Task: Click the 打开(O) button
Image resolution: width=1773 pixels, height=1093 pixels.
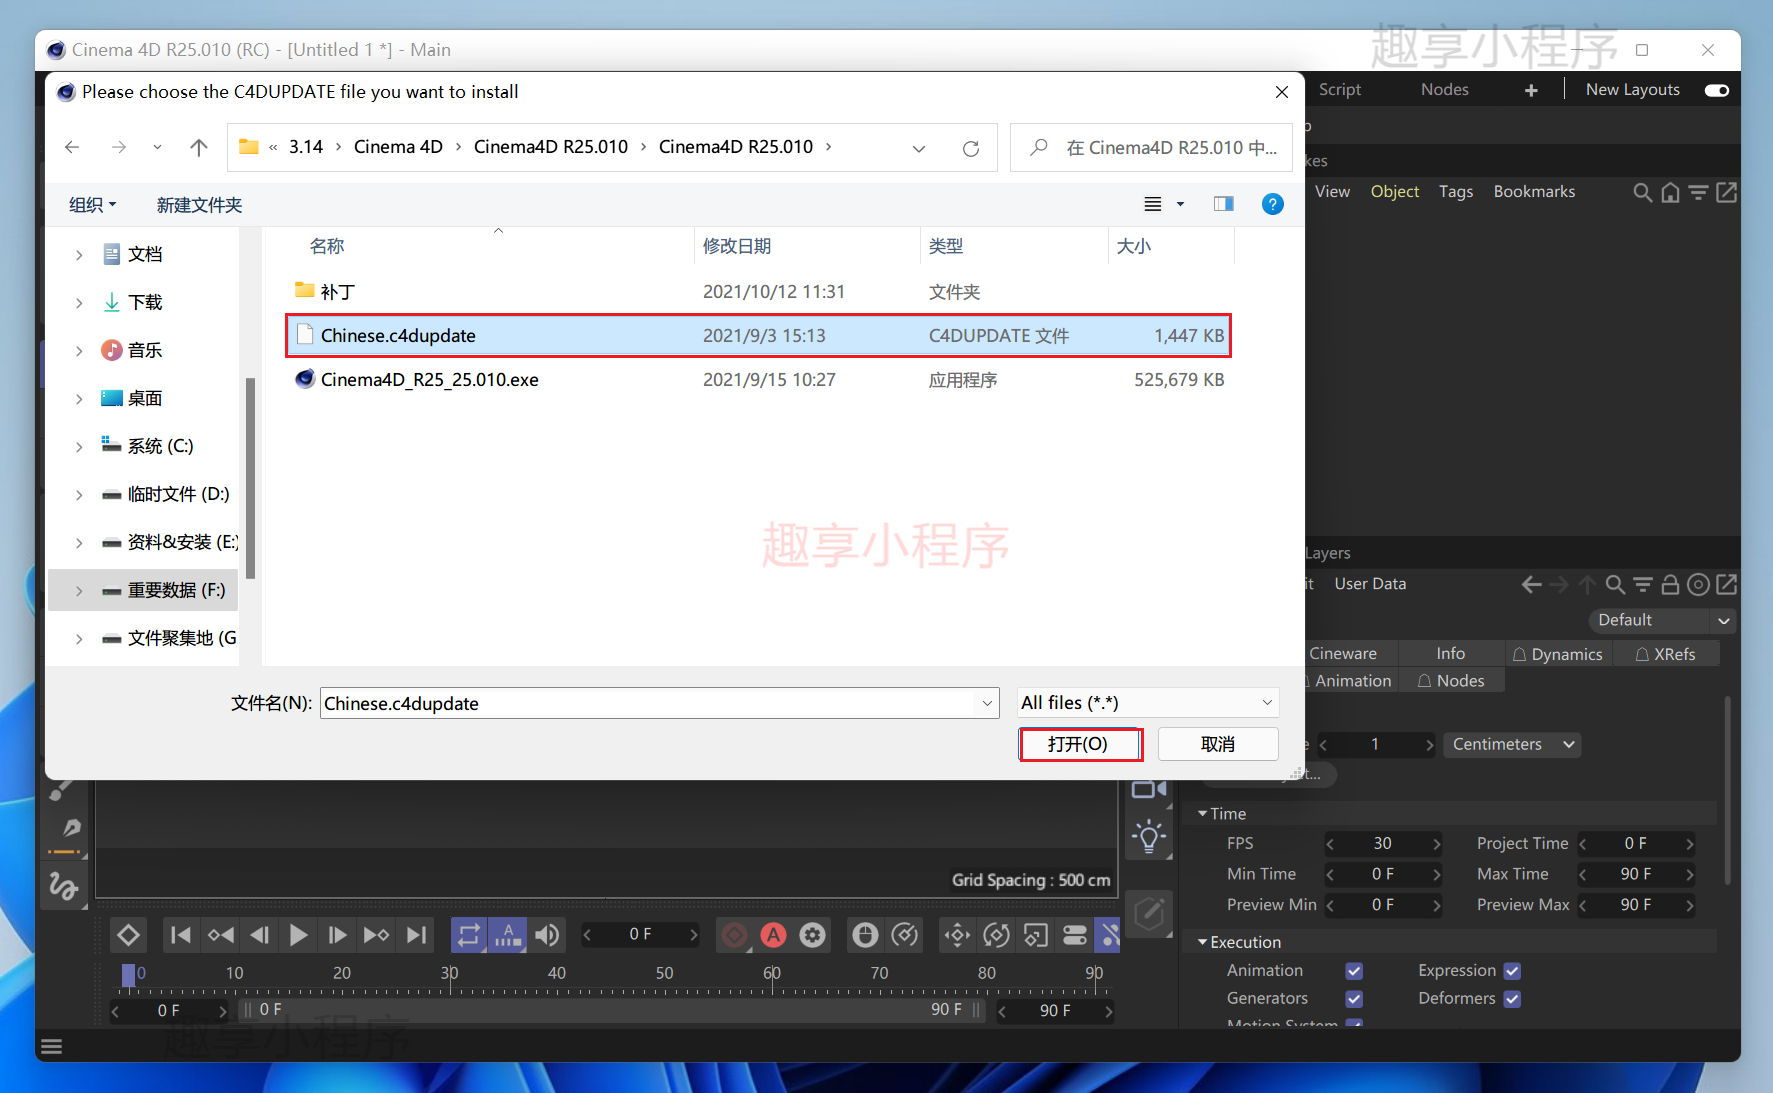Action: pos(1080,744)
